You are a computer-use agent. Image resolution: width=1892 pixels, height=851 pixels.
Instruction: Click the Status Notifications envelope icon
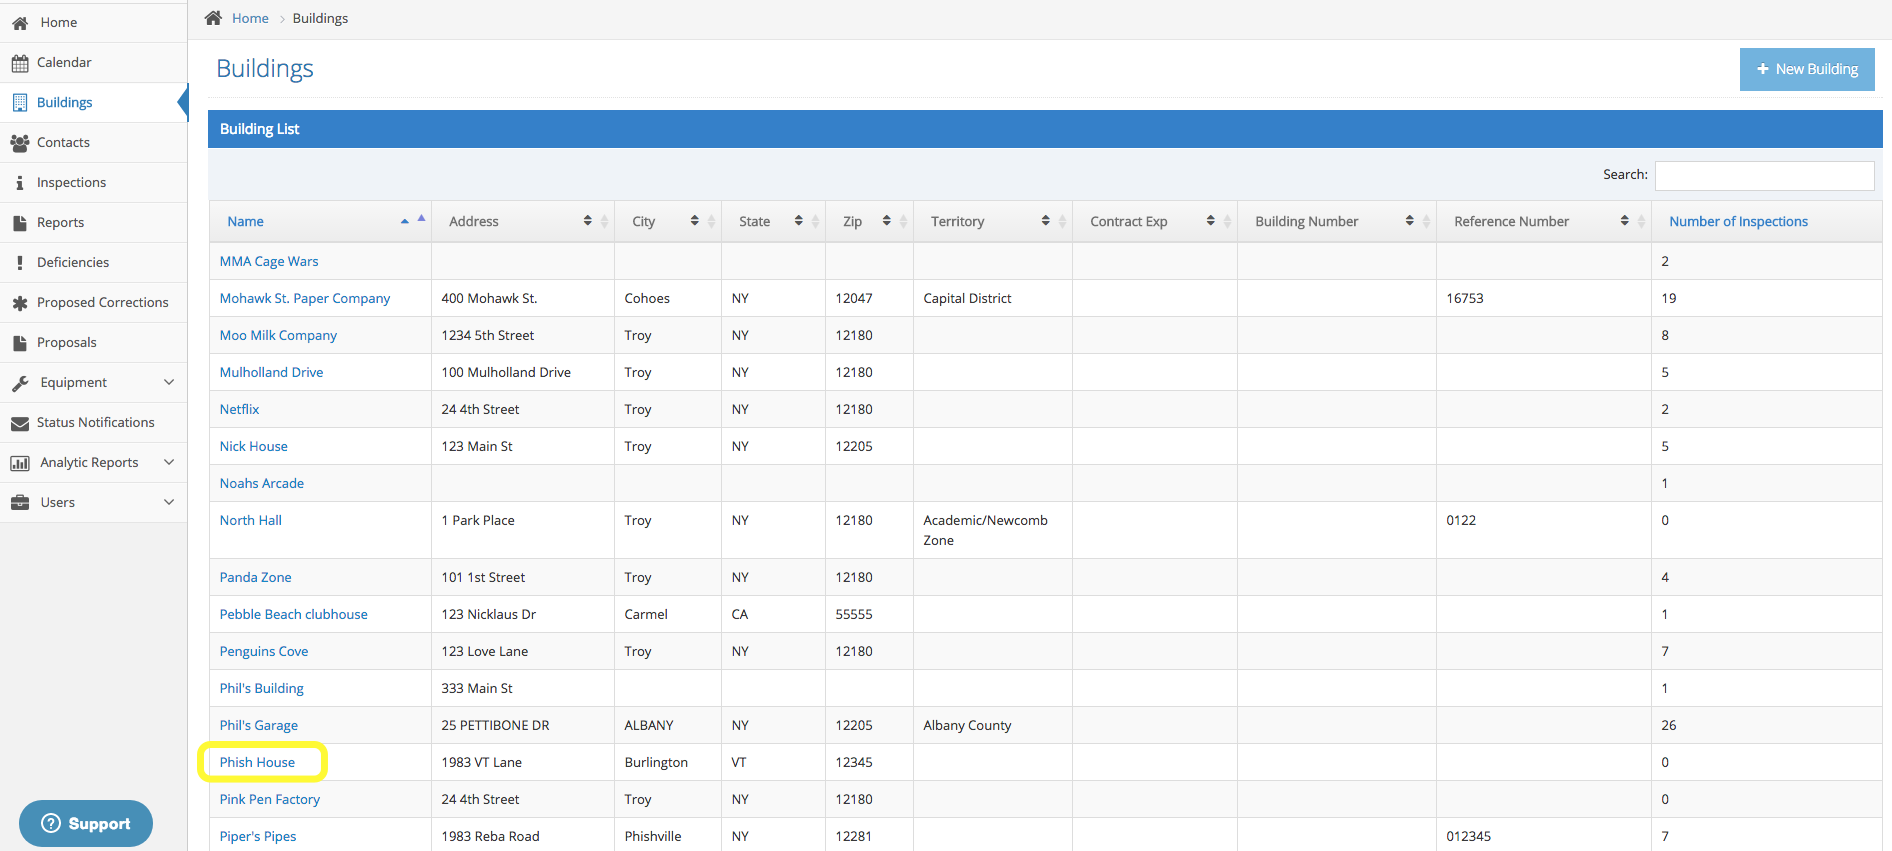coord(20,423)
